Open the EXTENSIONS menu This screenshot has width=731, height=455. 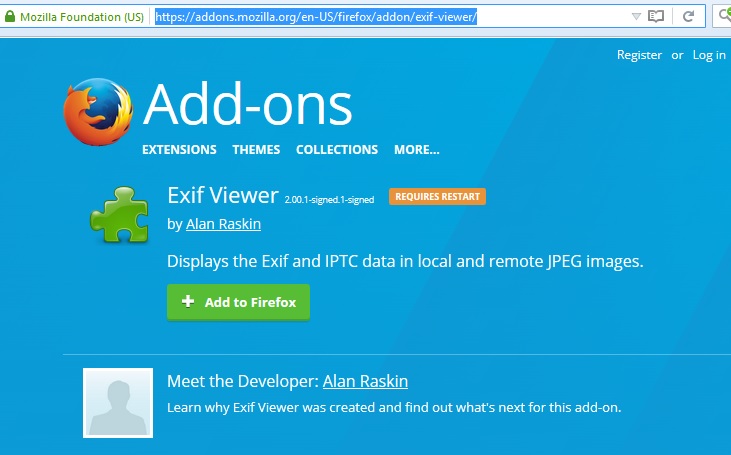tap(179, 150)
